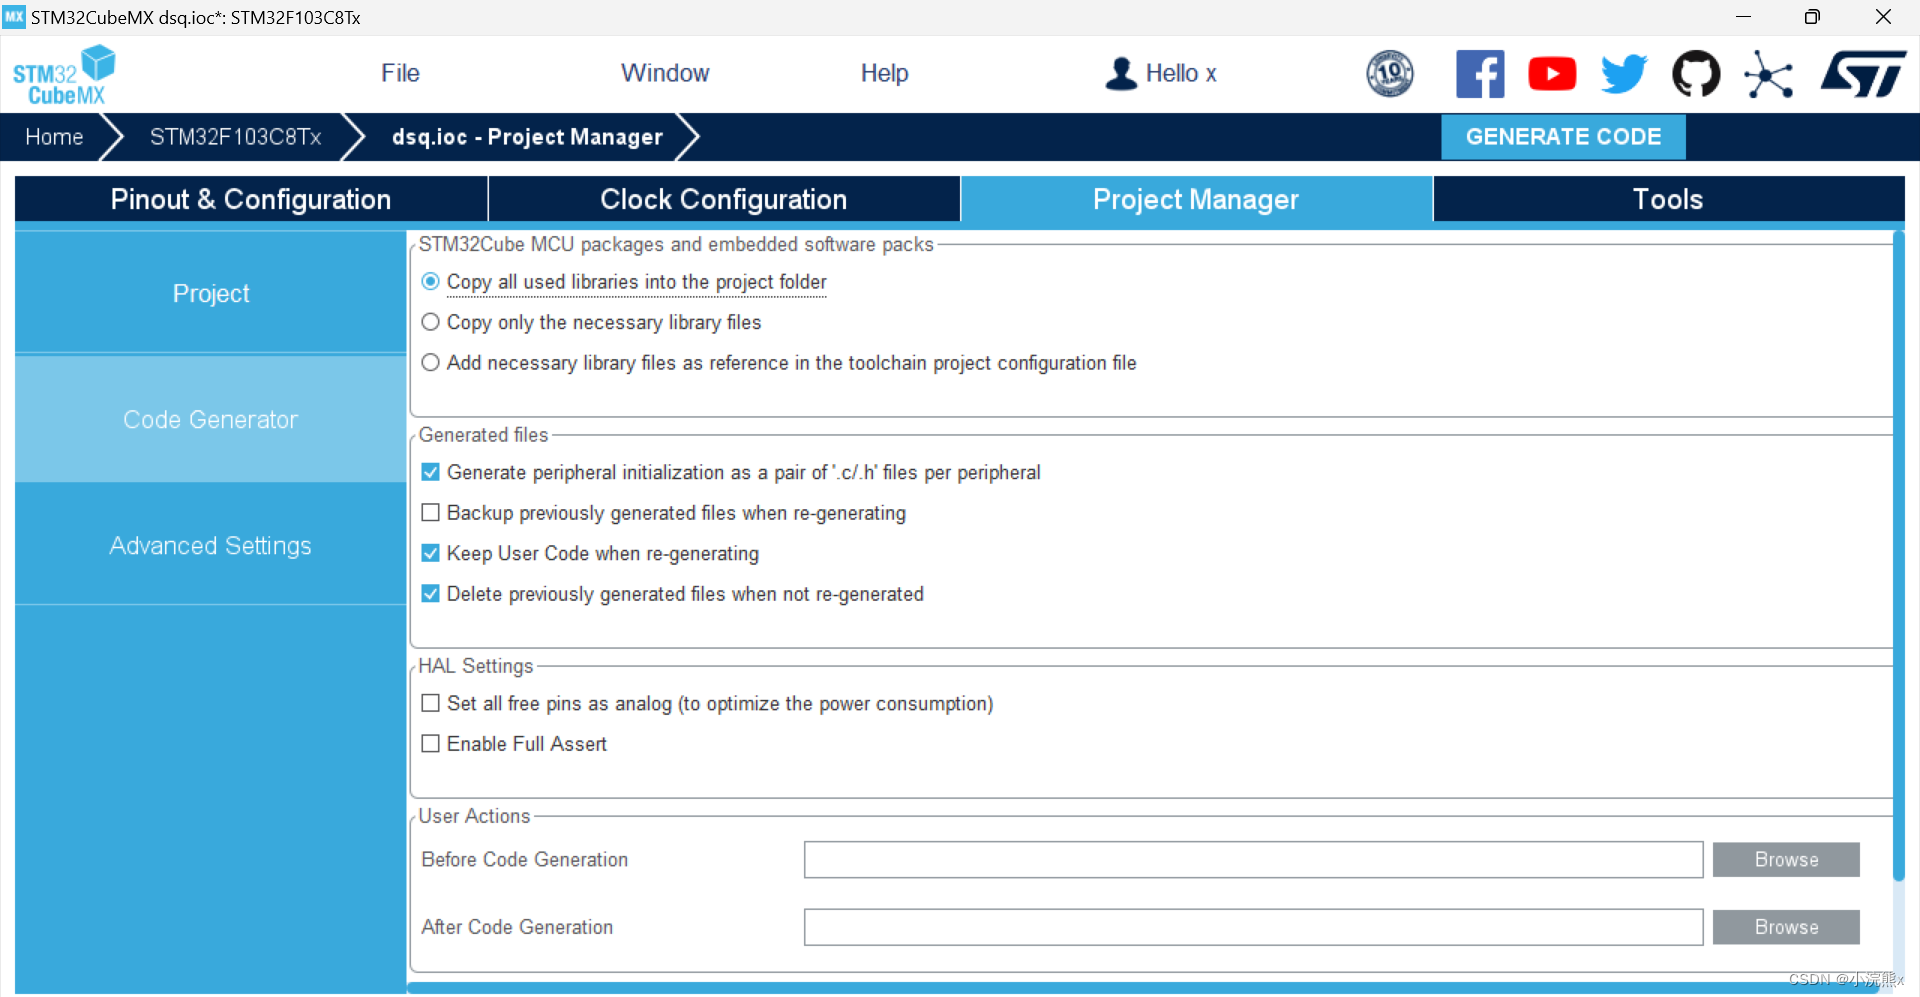This screenshot has height=997, width=1920.
Task: Select Copy only the necessary library files
Action: pyautogui.click(x=430, y=322)
